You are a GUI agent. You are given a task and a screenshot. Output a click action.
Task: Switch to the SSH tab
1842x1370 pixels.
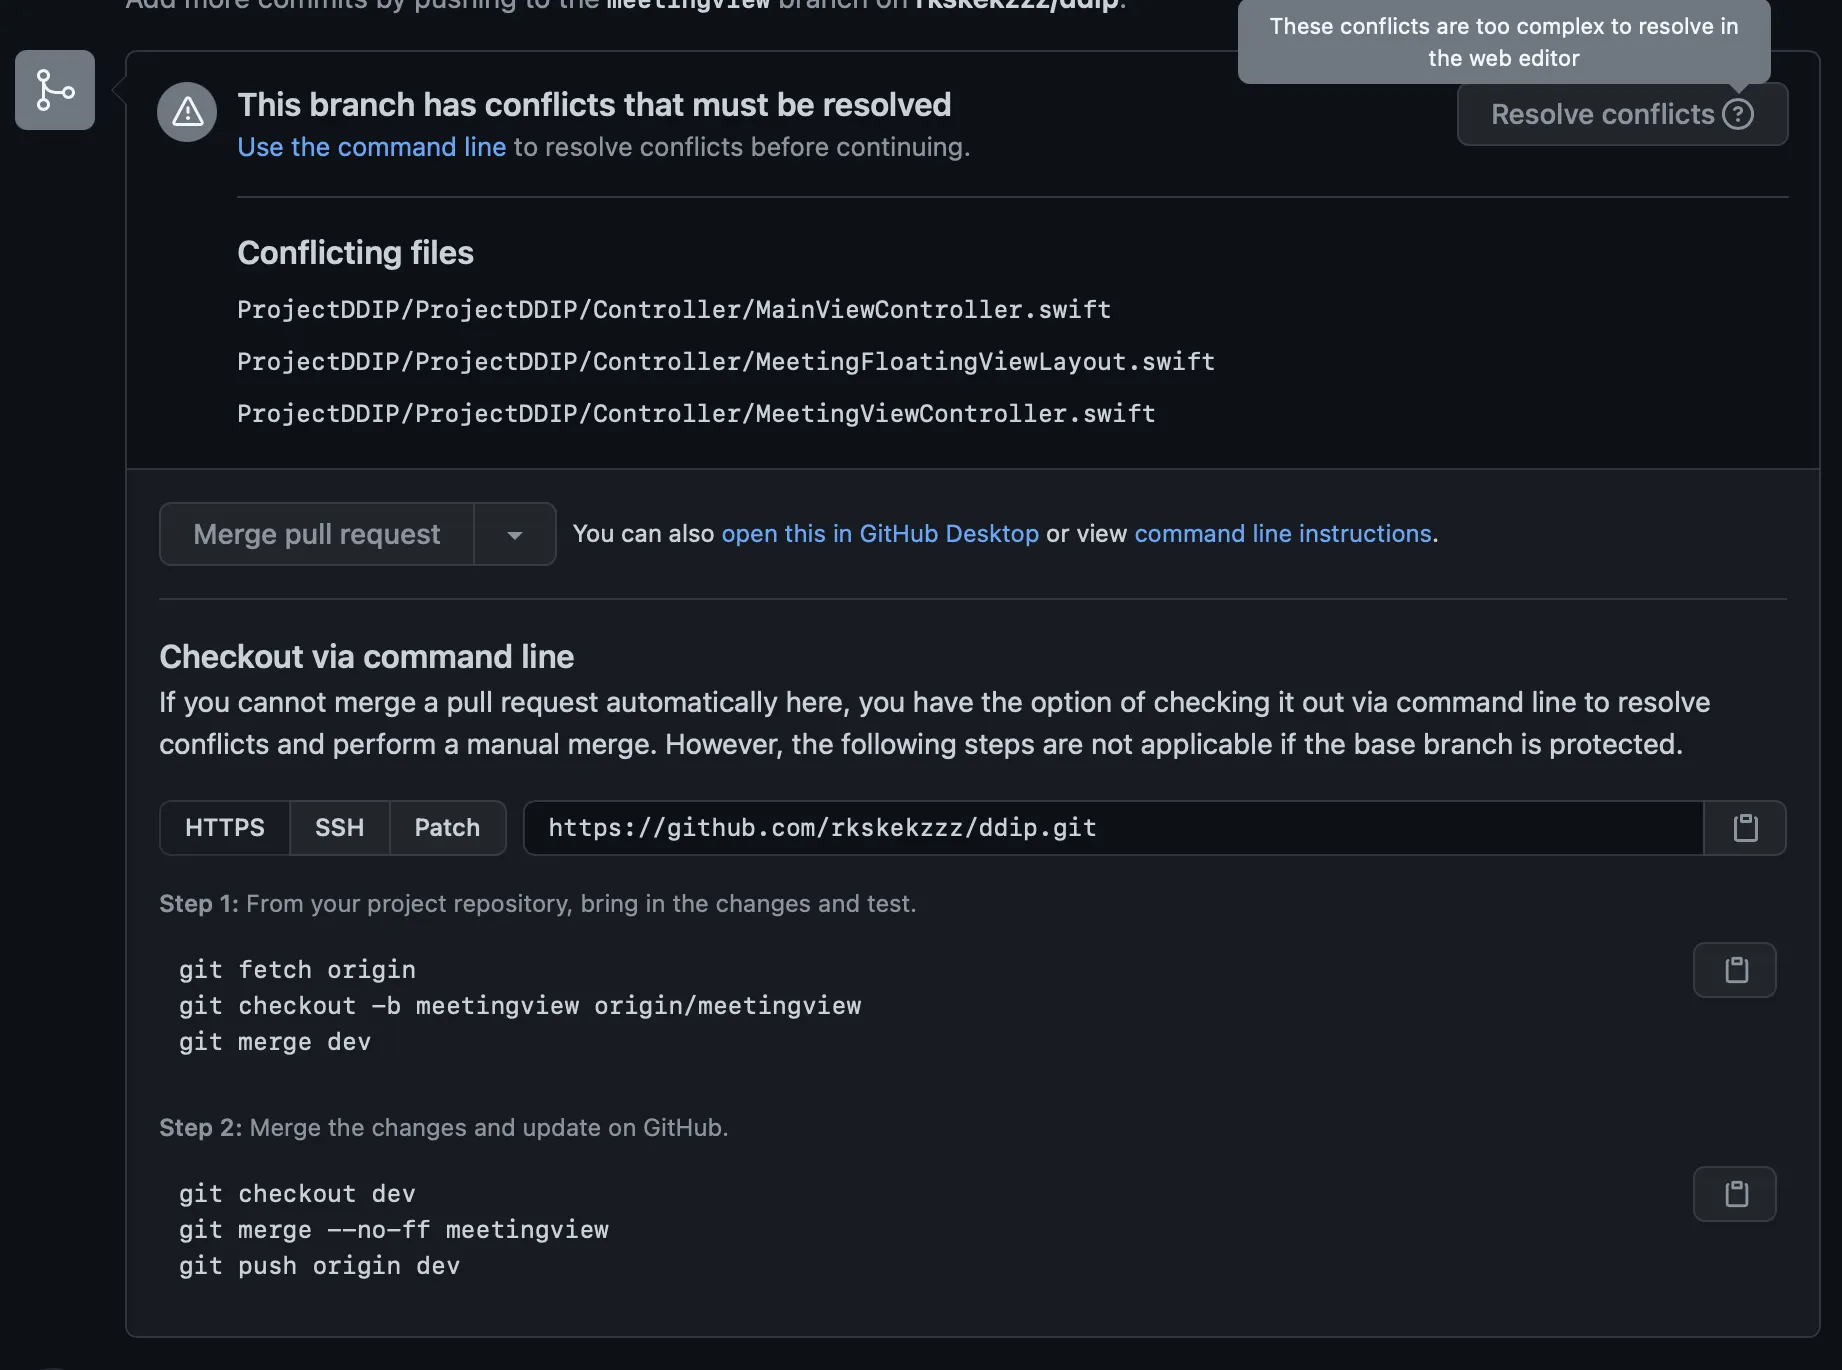point(339,828)
